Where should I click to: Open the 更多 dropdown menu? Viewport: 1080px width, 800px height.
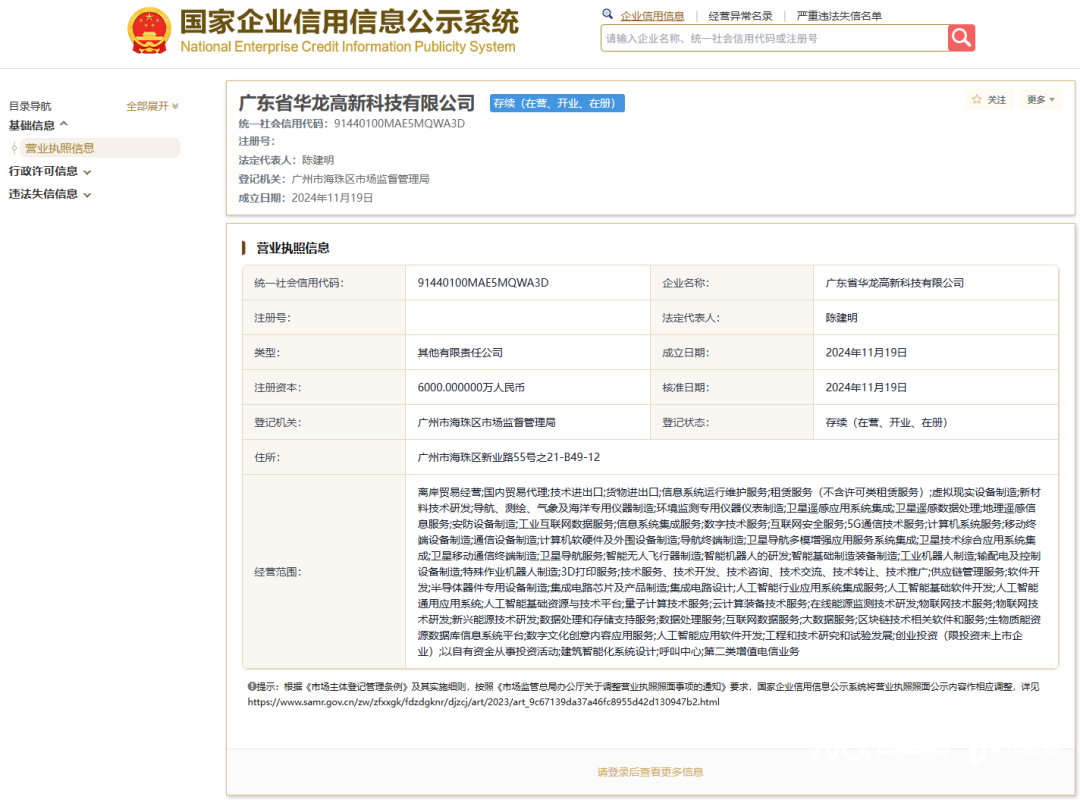pyautogui.click(x=1040, y=100)
